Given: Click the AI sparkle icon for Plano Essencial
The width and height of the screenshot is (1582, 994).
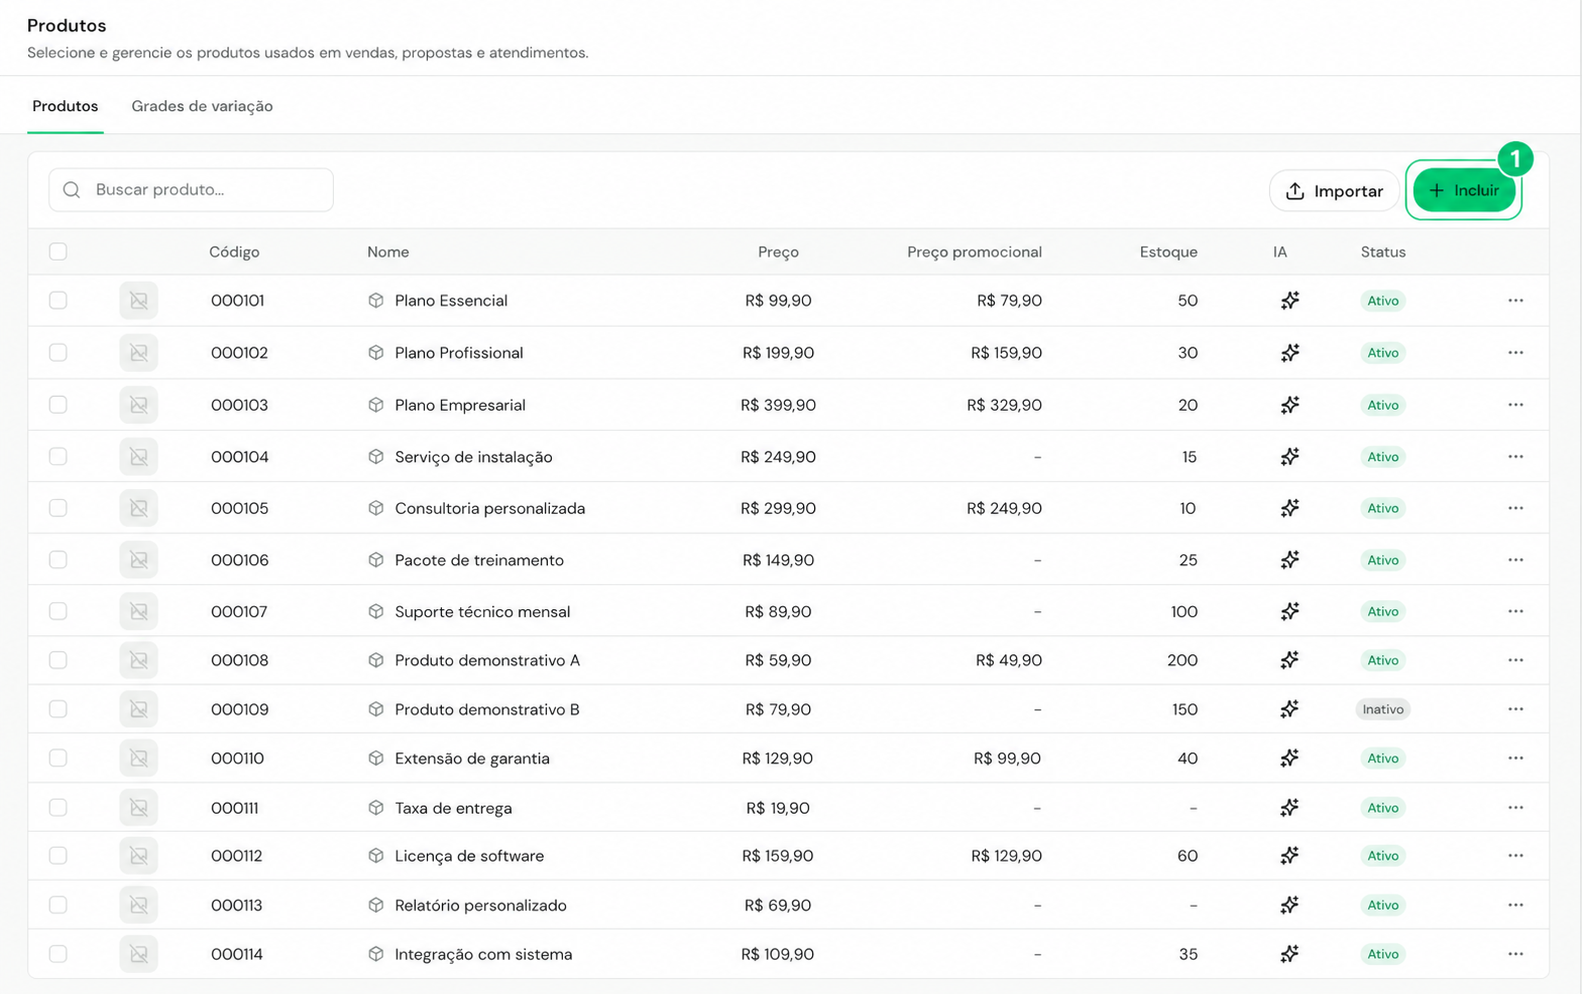Looking at the screenshot, I should pyautogui.click(x=1290, y=300).
